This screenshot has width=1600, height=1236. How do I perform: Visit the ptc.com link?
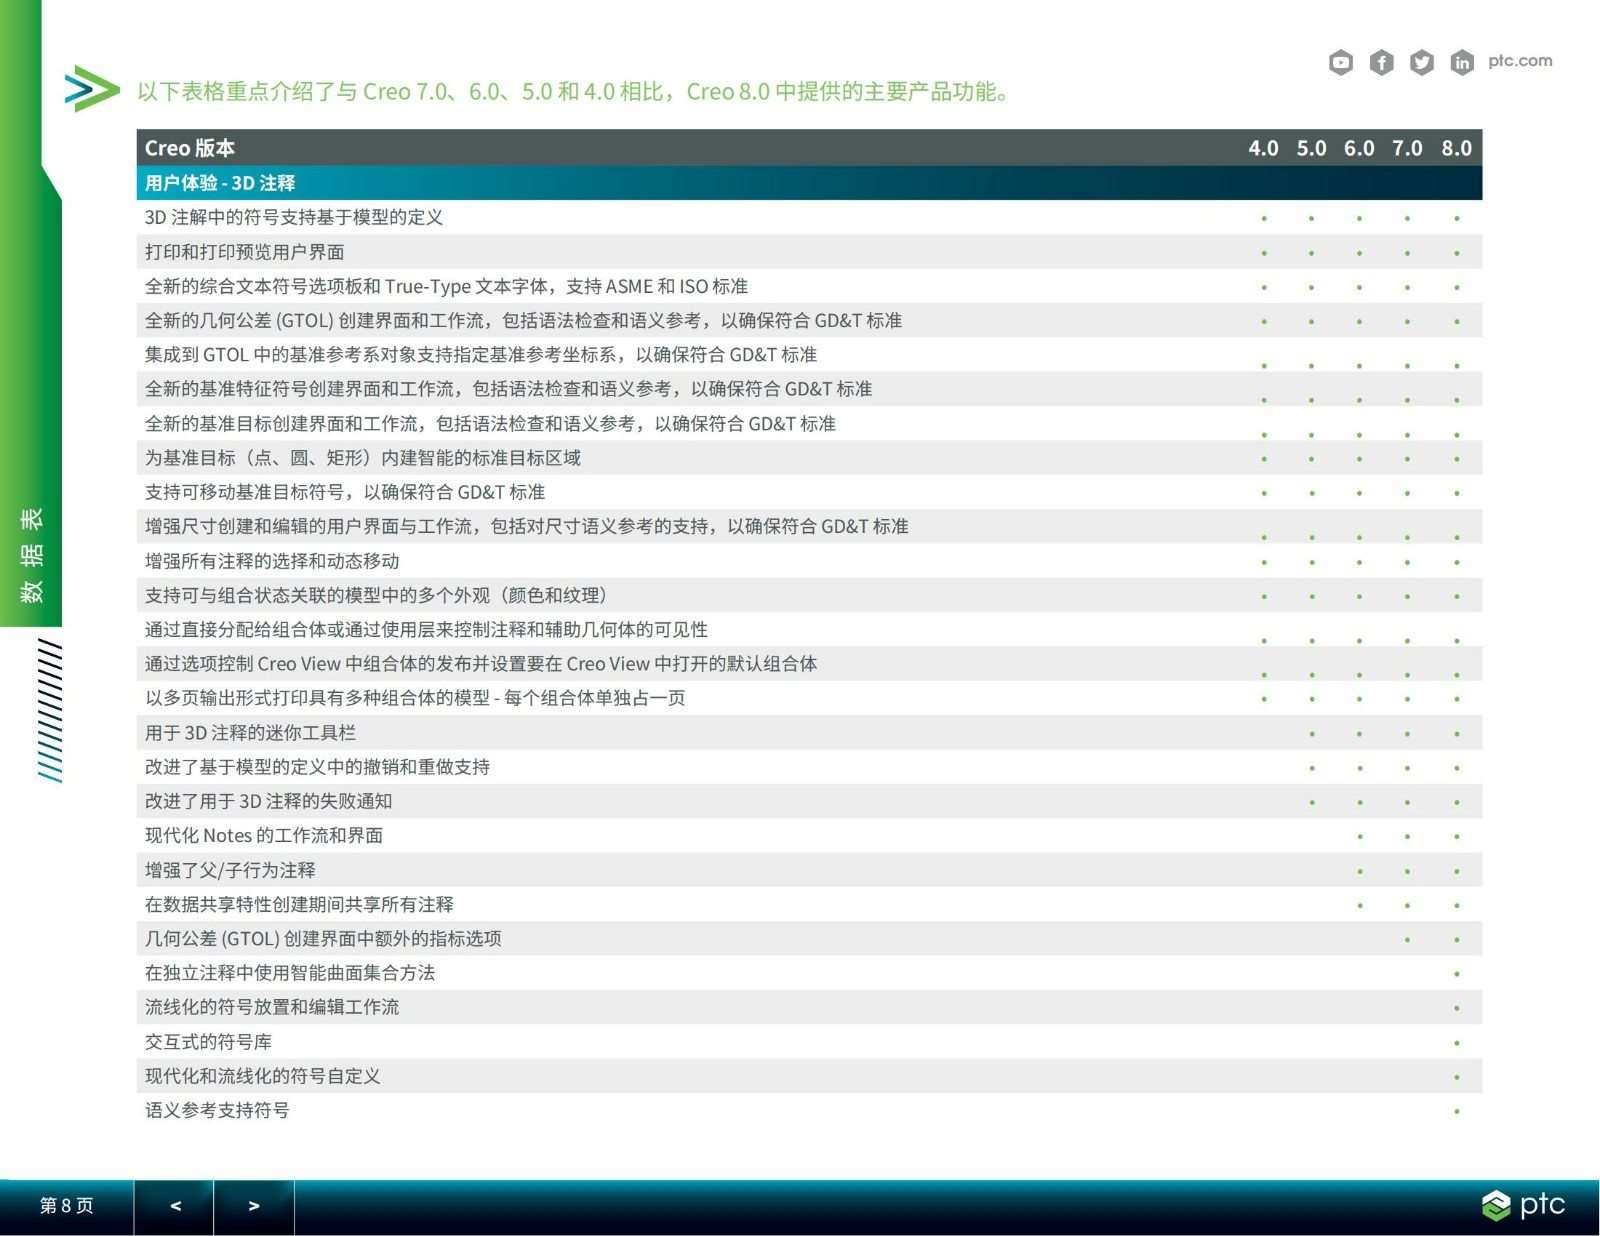(x=1520, y=61)
